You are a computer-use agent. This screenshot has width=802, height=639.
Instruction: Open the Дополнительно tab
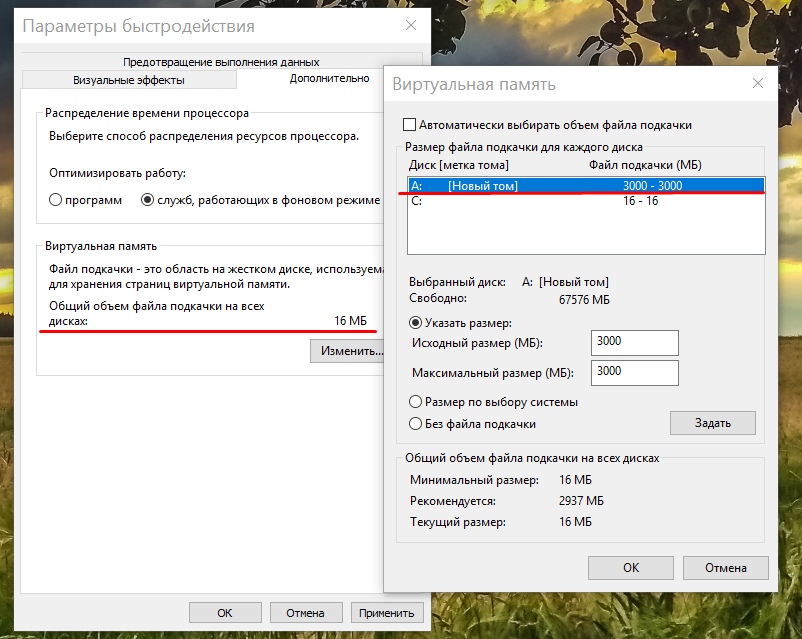(x=329, y=79)
